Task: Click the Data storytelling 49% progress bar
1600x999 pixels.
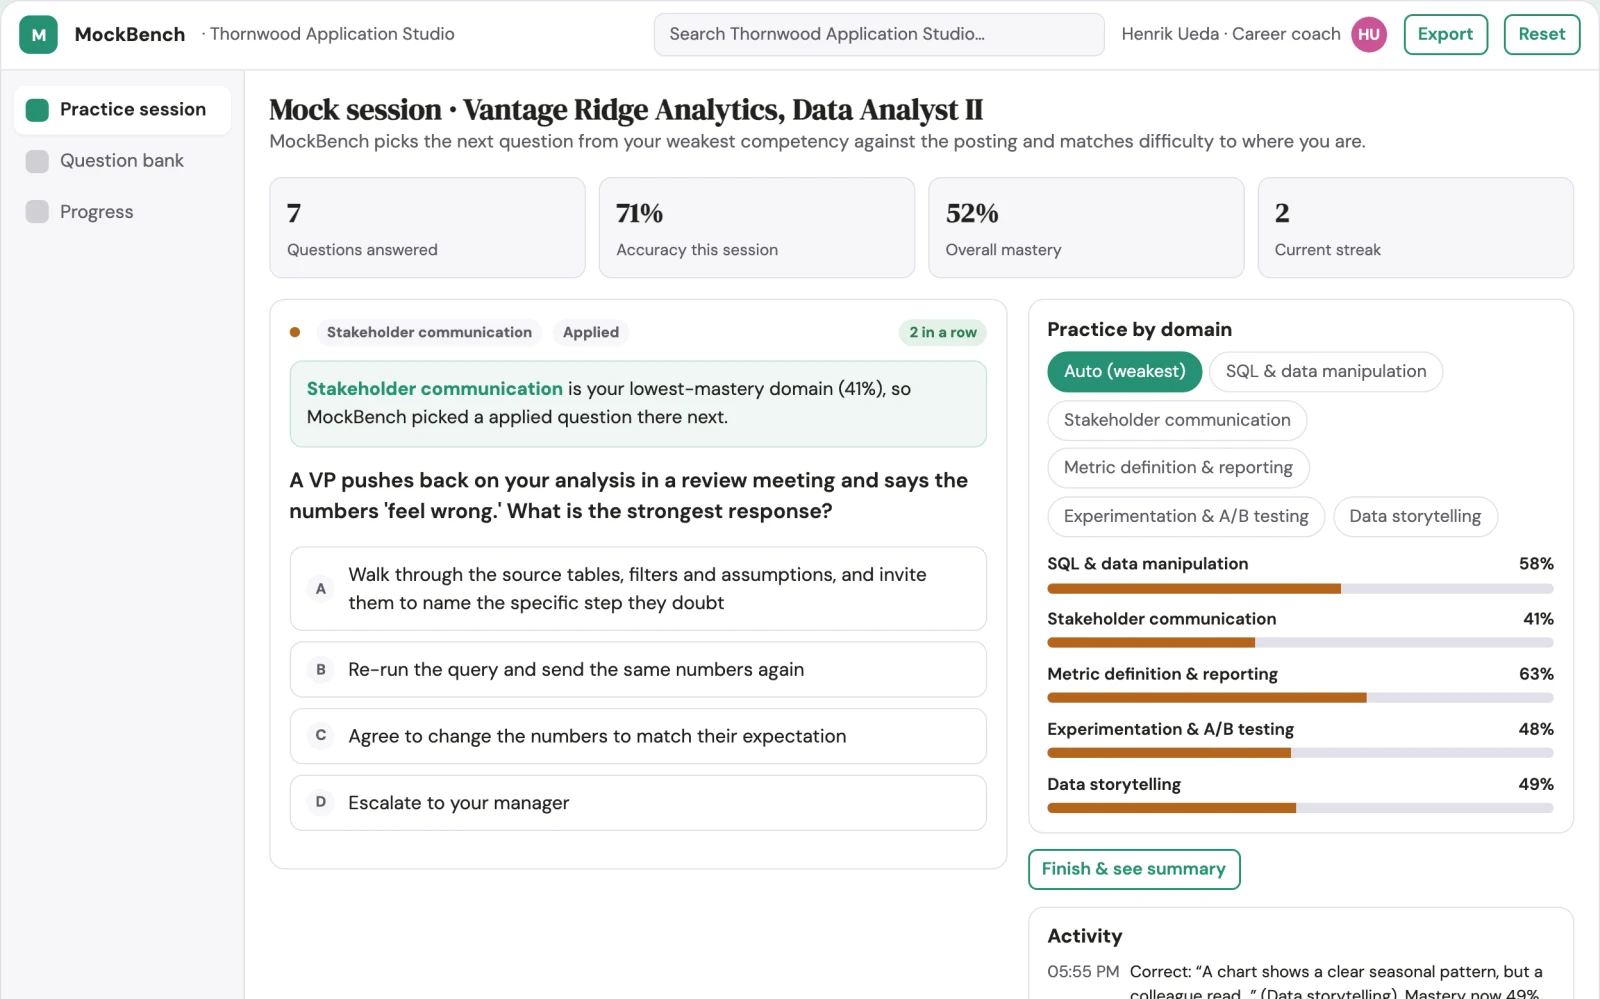Action: point(1300,808)
